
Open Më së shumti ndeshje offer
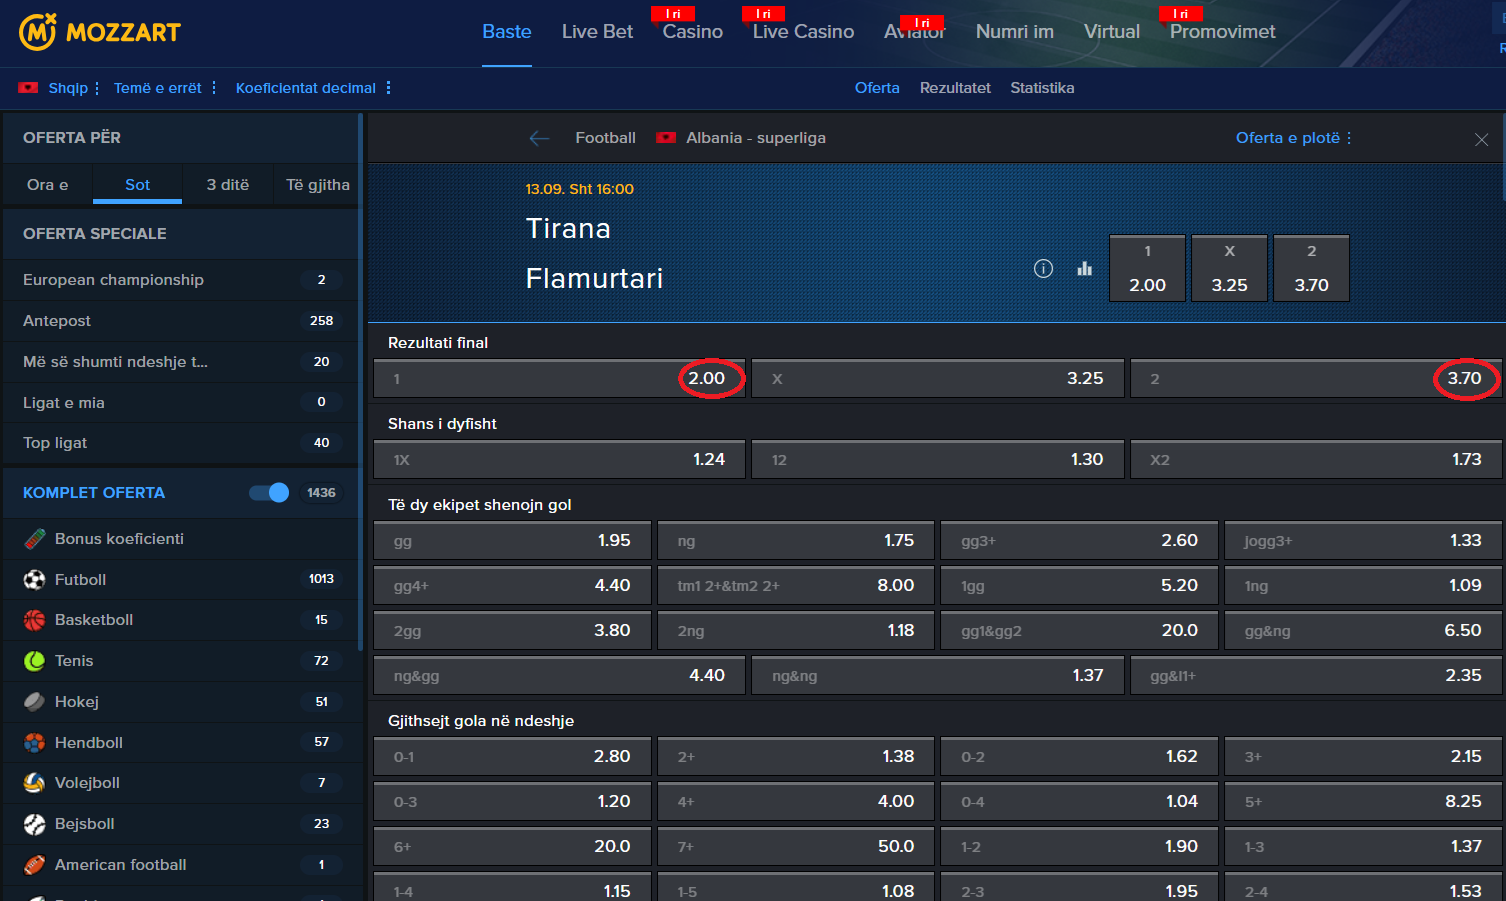click(x=181, y=362)
